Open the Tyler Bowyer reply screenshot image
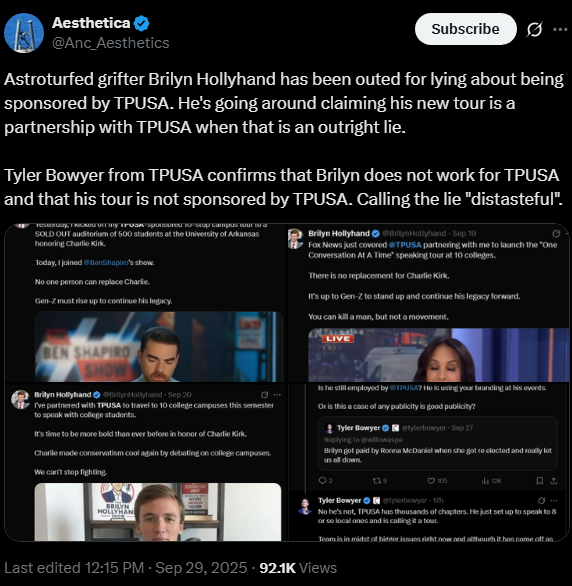The width and height of the screenshot is (572, 586). (x=428, y=462)
